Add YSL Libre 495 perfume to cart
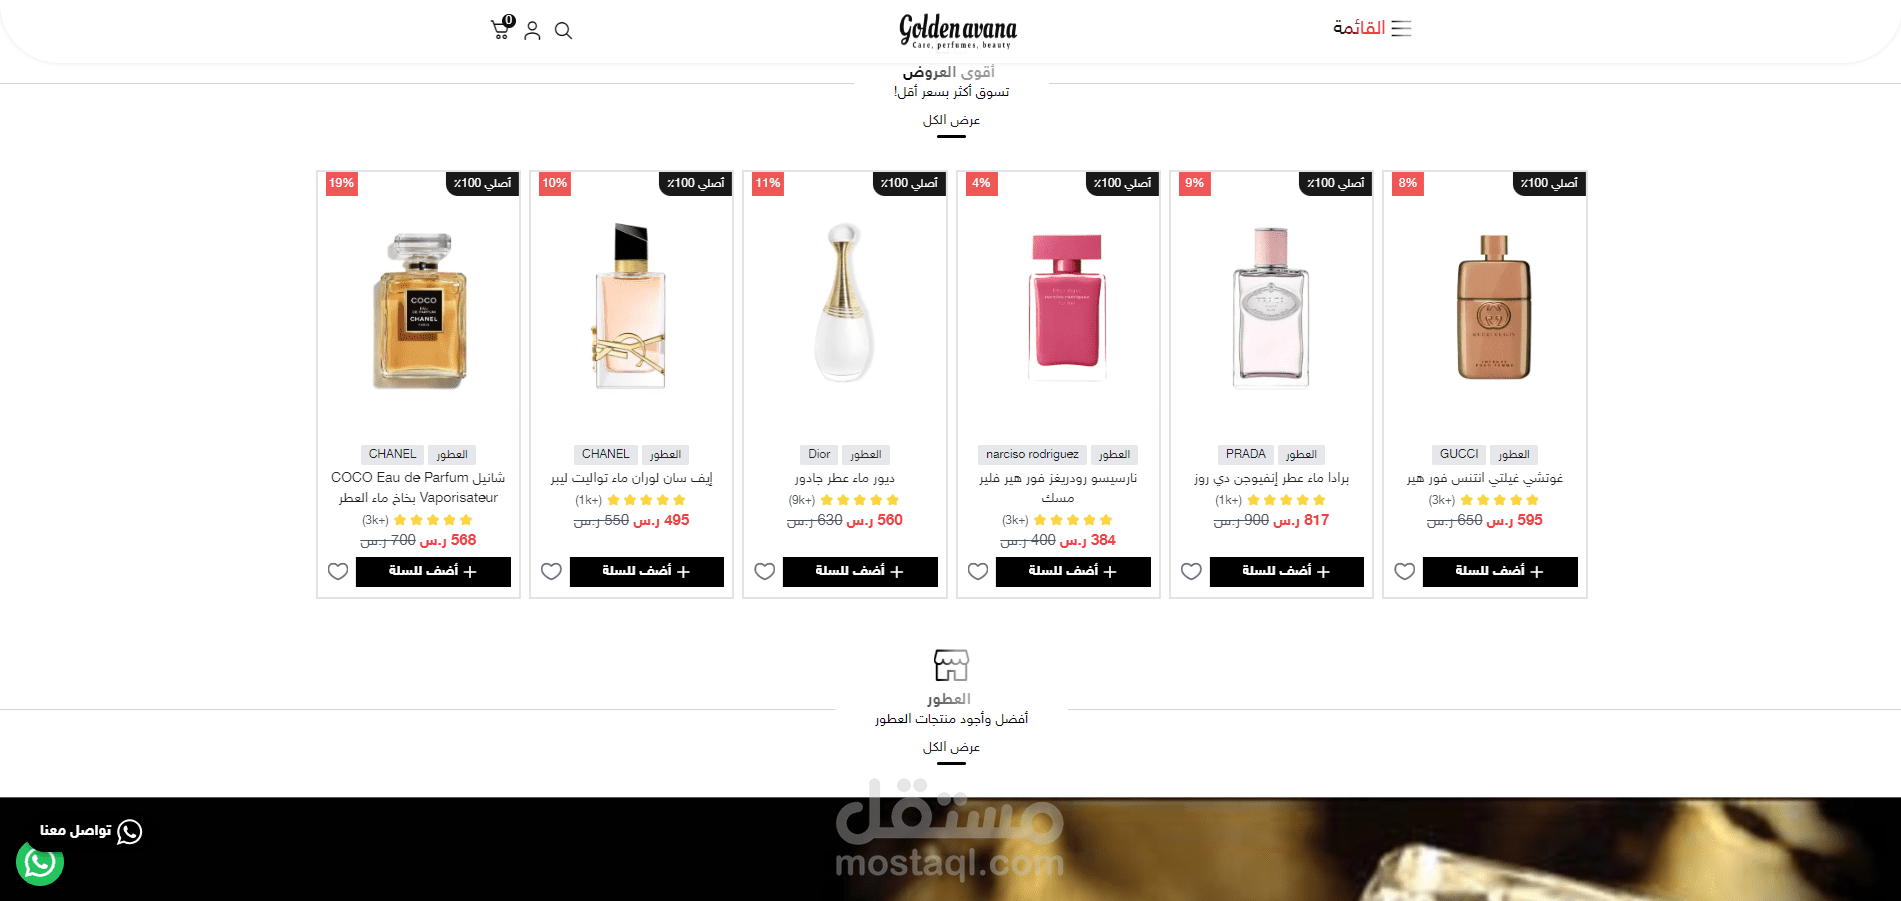The image size is (1901, 901). (647, 571)
